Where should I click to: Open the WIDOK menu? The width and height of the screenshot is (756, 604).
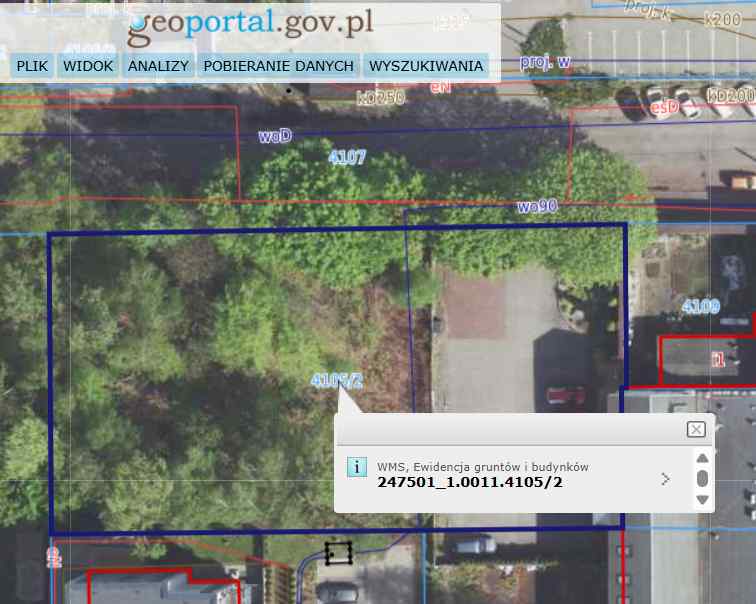tap(88, 66)
